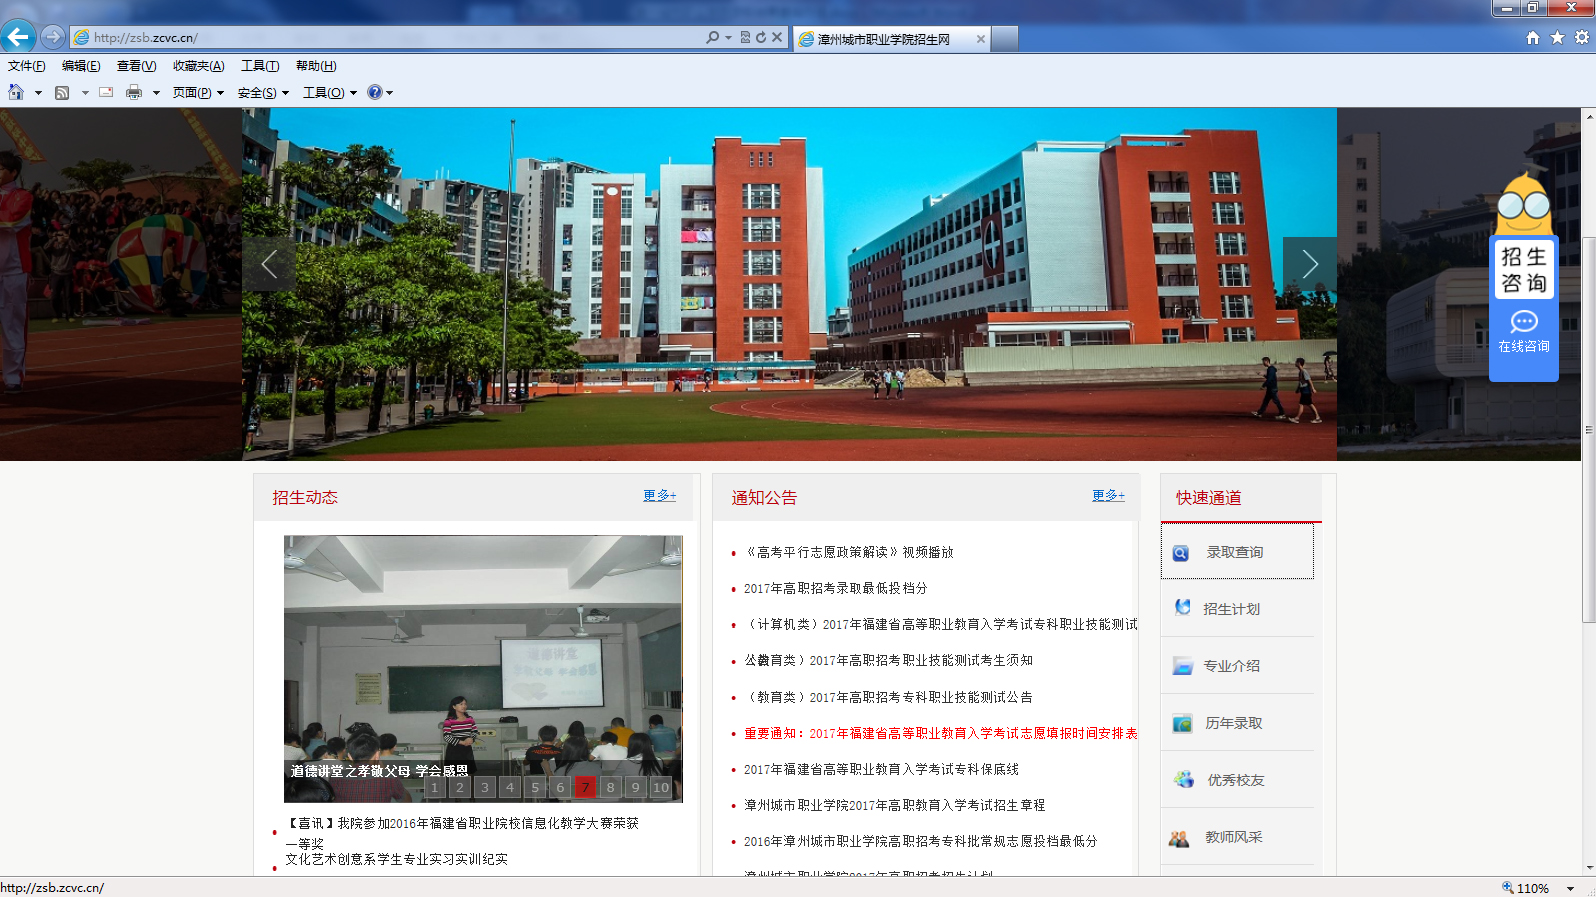Click the Print icon in command bar
The image size is (1596, 898).
coord(134,93)
